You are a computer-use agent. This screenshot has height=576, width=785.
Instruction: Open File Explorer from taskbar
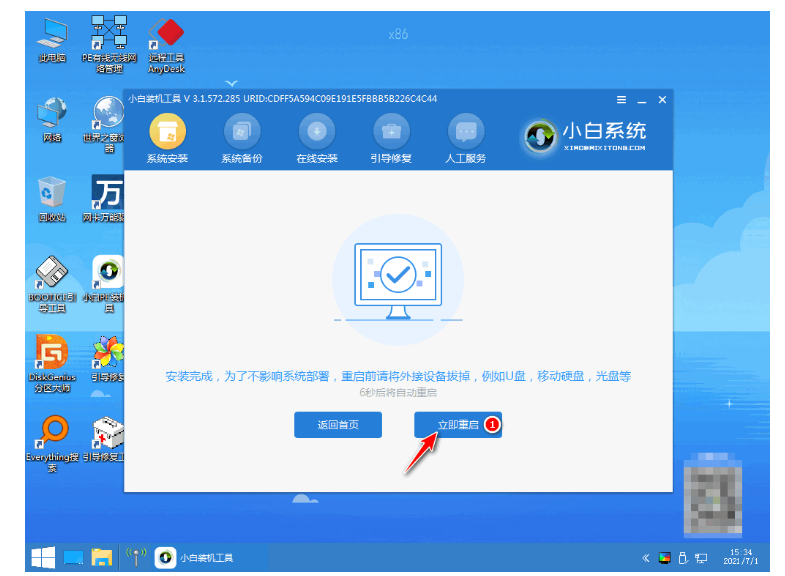(101, 557)
